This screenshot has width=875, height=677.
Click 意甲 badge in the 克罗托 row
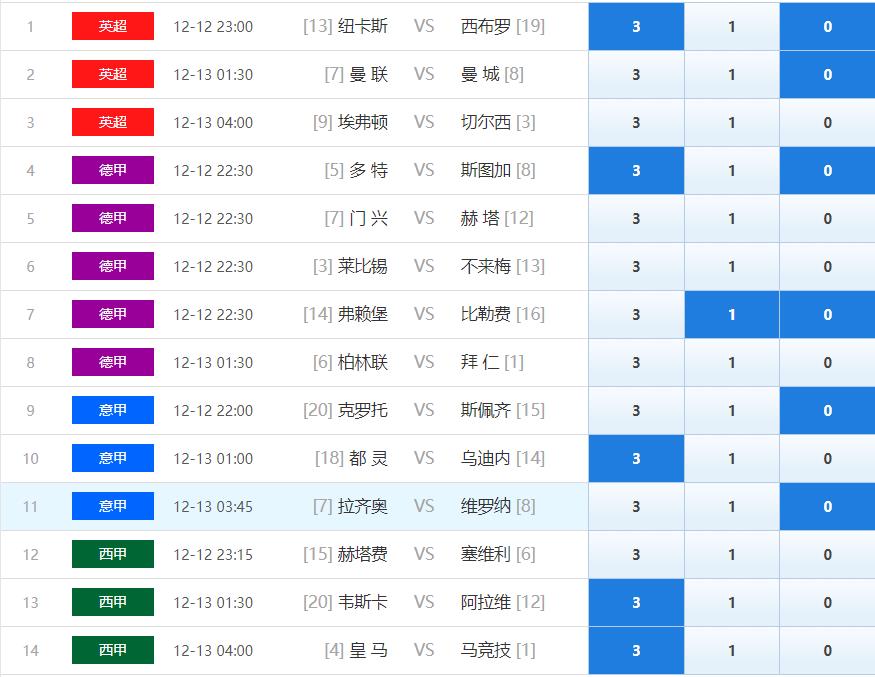pyautogui.click(x=113, y=410)
